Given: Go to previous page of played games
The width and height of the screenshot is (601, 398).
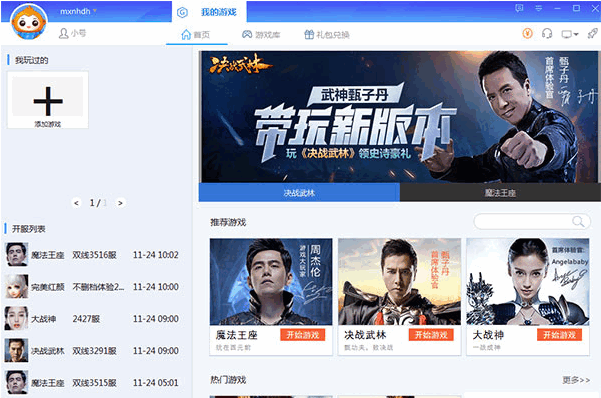Looking at the screenshot, I should (76, 203).
